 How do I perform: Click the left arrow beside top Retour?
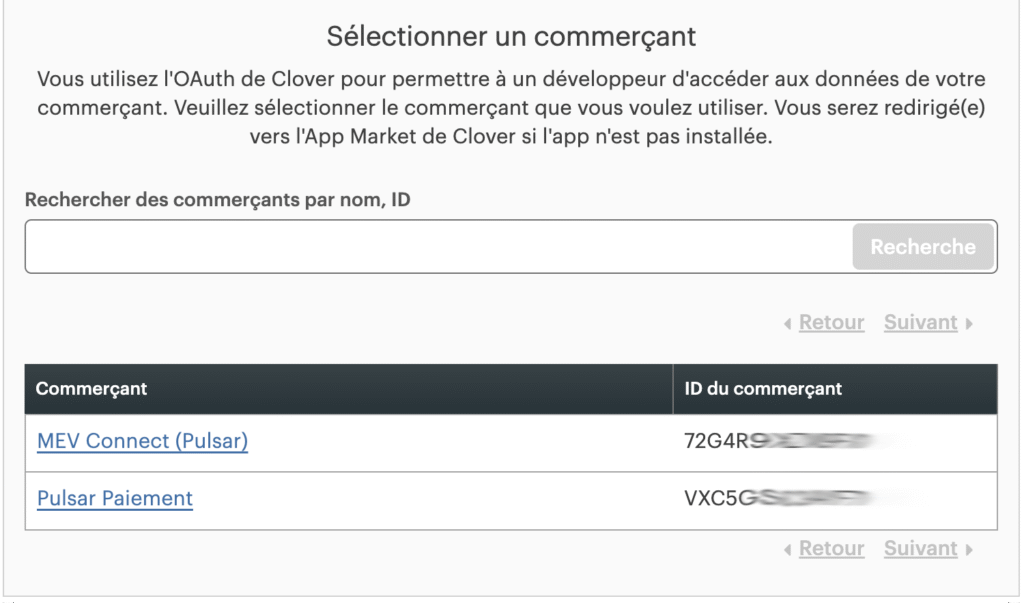click(789, 324)
